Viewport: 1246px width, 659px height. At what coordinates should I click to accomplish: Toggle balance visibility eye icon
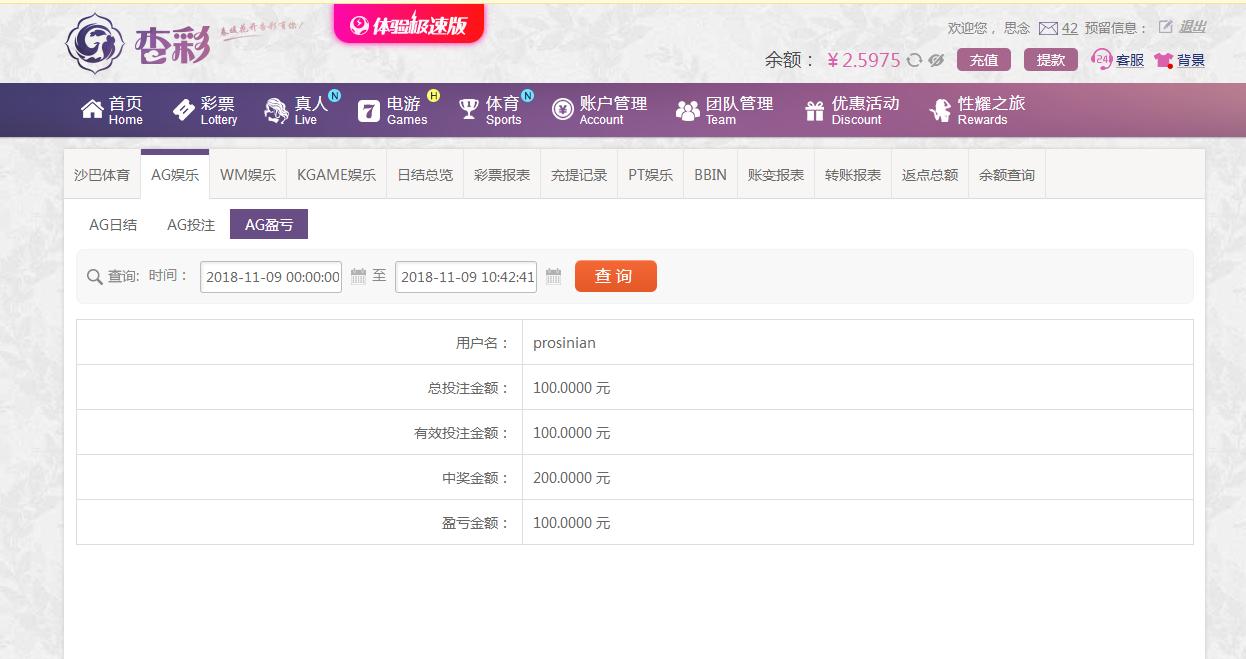936,60
